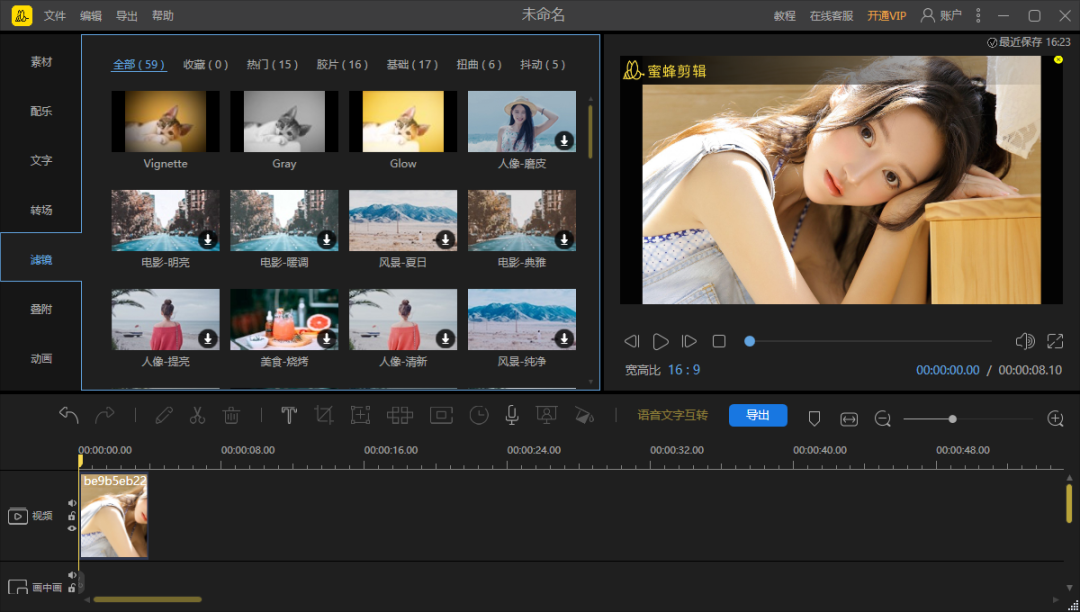Click the trash delete icon

231,415
